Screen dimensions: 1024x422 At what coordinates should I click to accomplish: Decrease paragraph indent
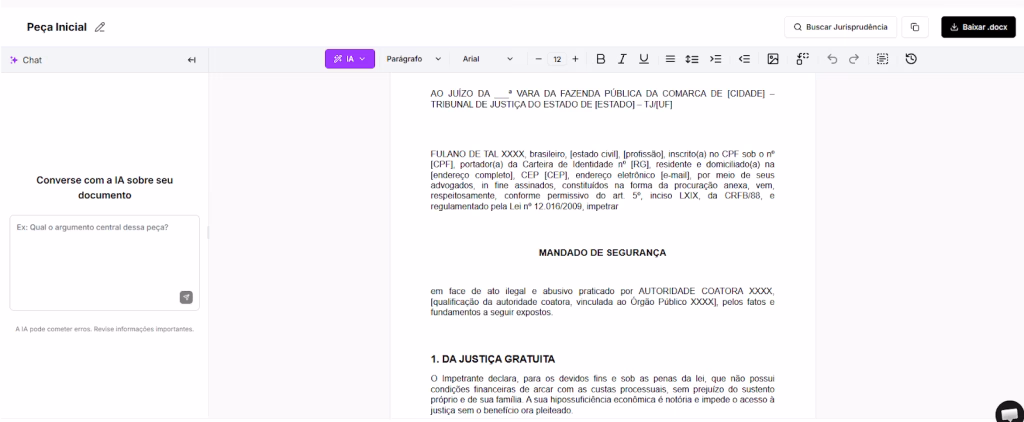click(x=744, y=59)
